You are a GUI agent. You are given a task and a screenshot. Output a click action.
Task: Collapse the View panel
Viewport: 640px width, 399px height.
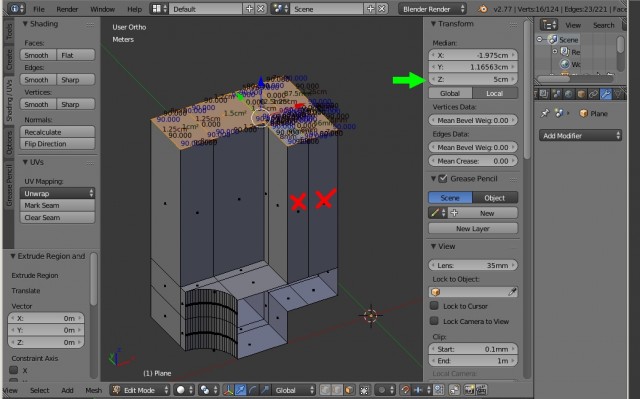click(x=433, y=246)
